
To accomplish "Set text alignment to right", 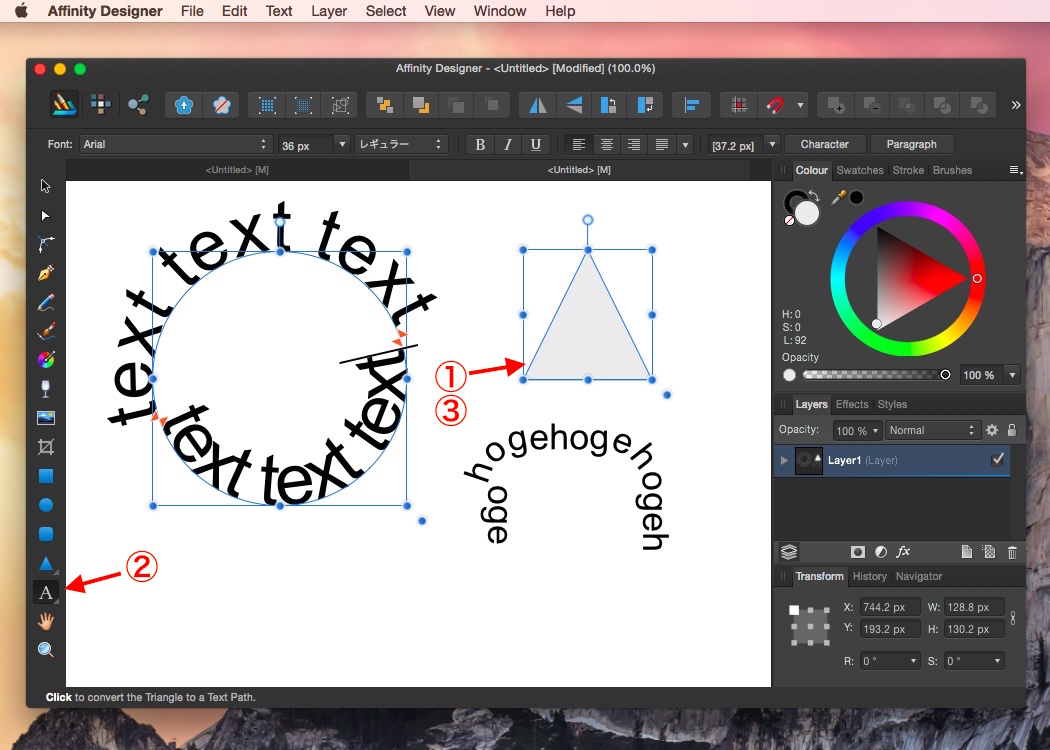I will (x=634, y=145).
